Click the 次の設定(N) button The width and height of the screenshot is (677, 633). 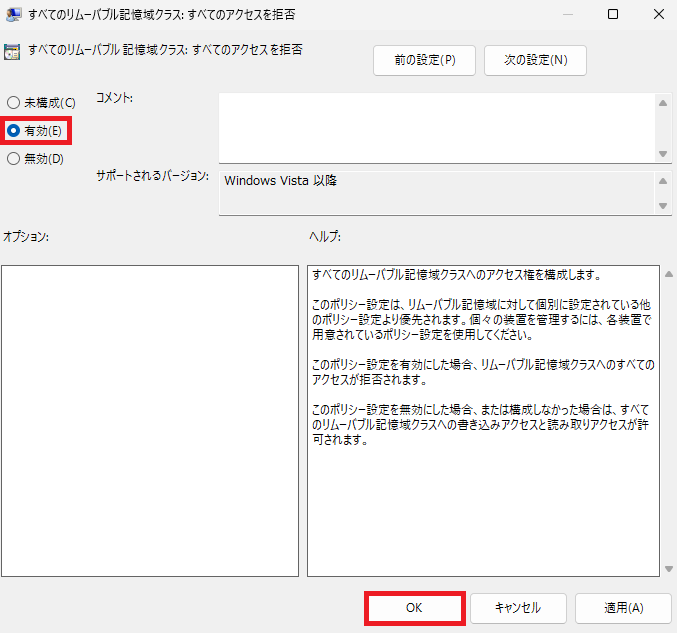(x=535, y=60)
